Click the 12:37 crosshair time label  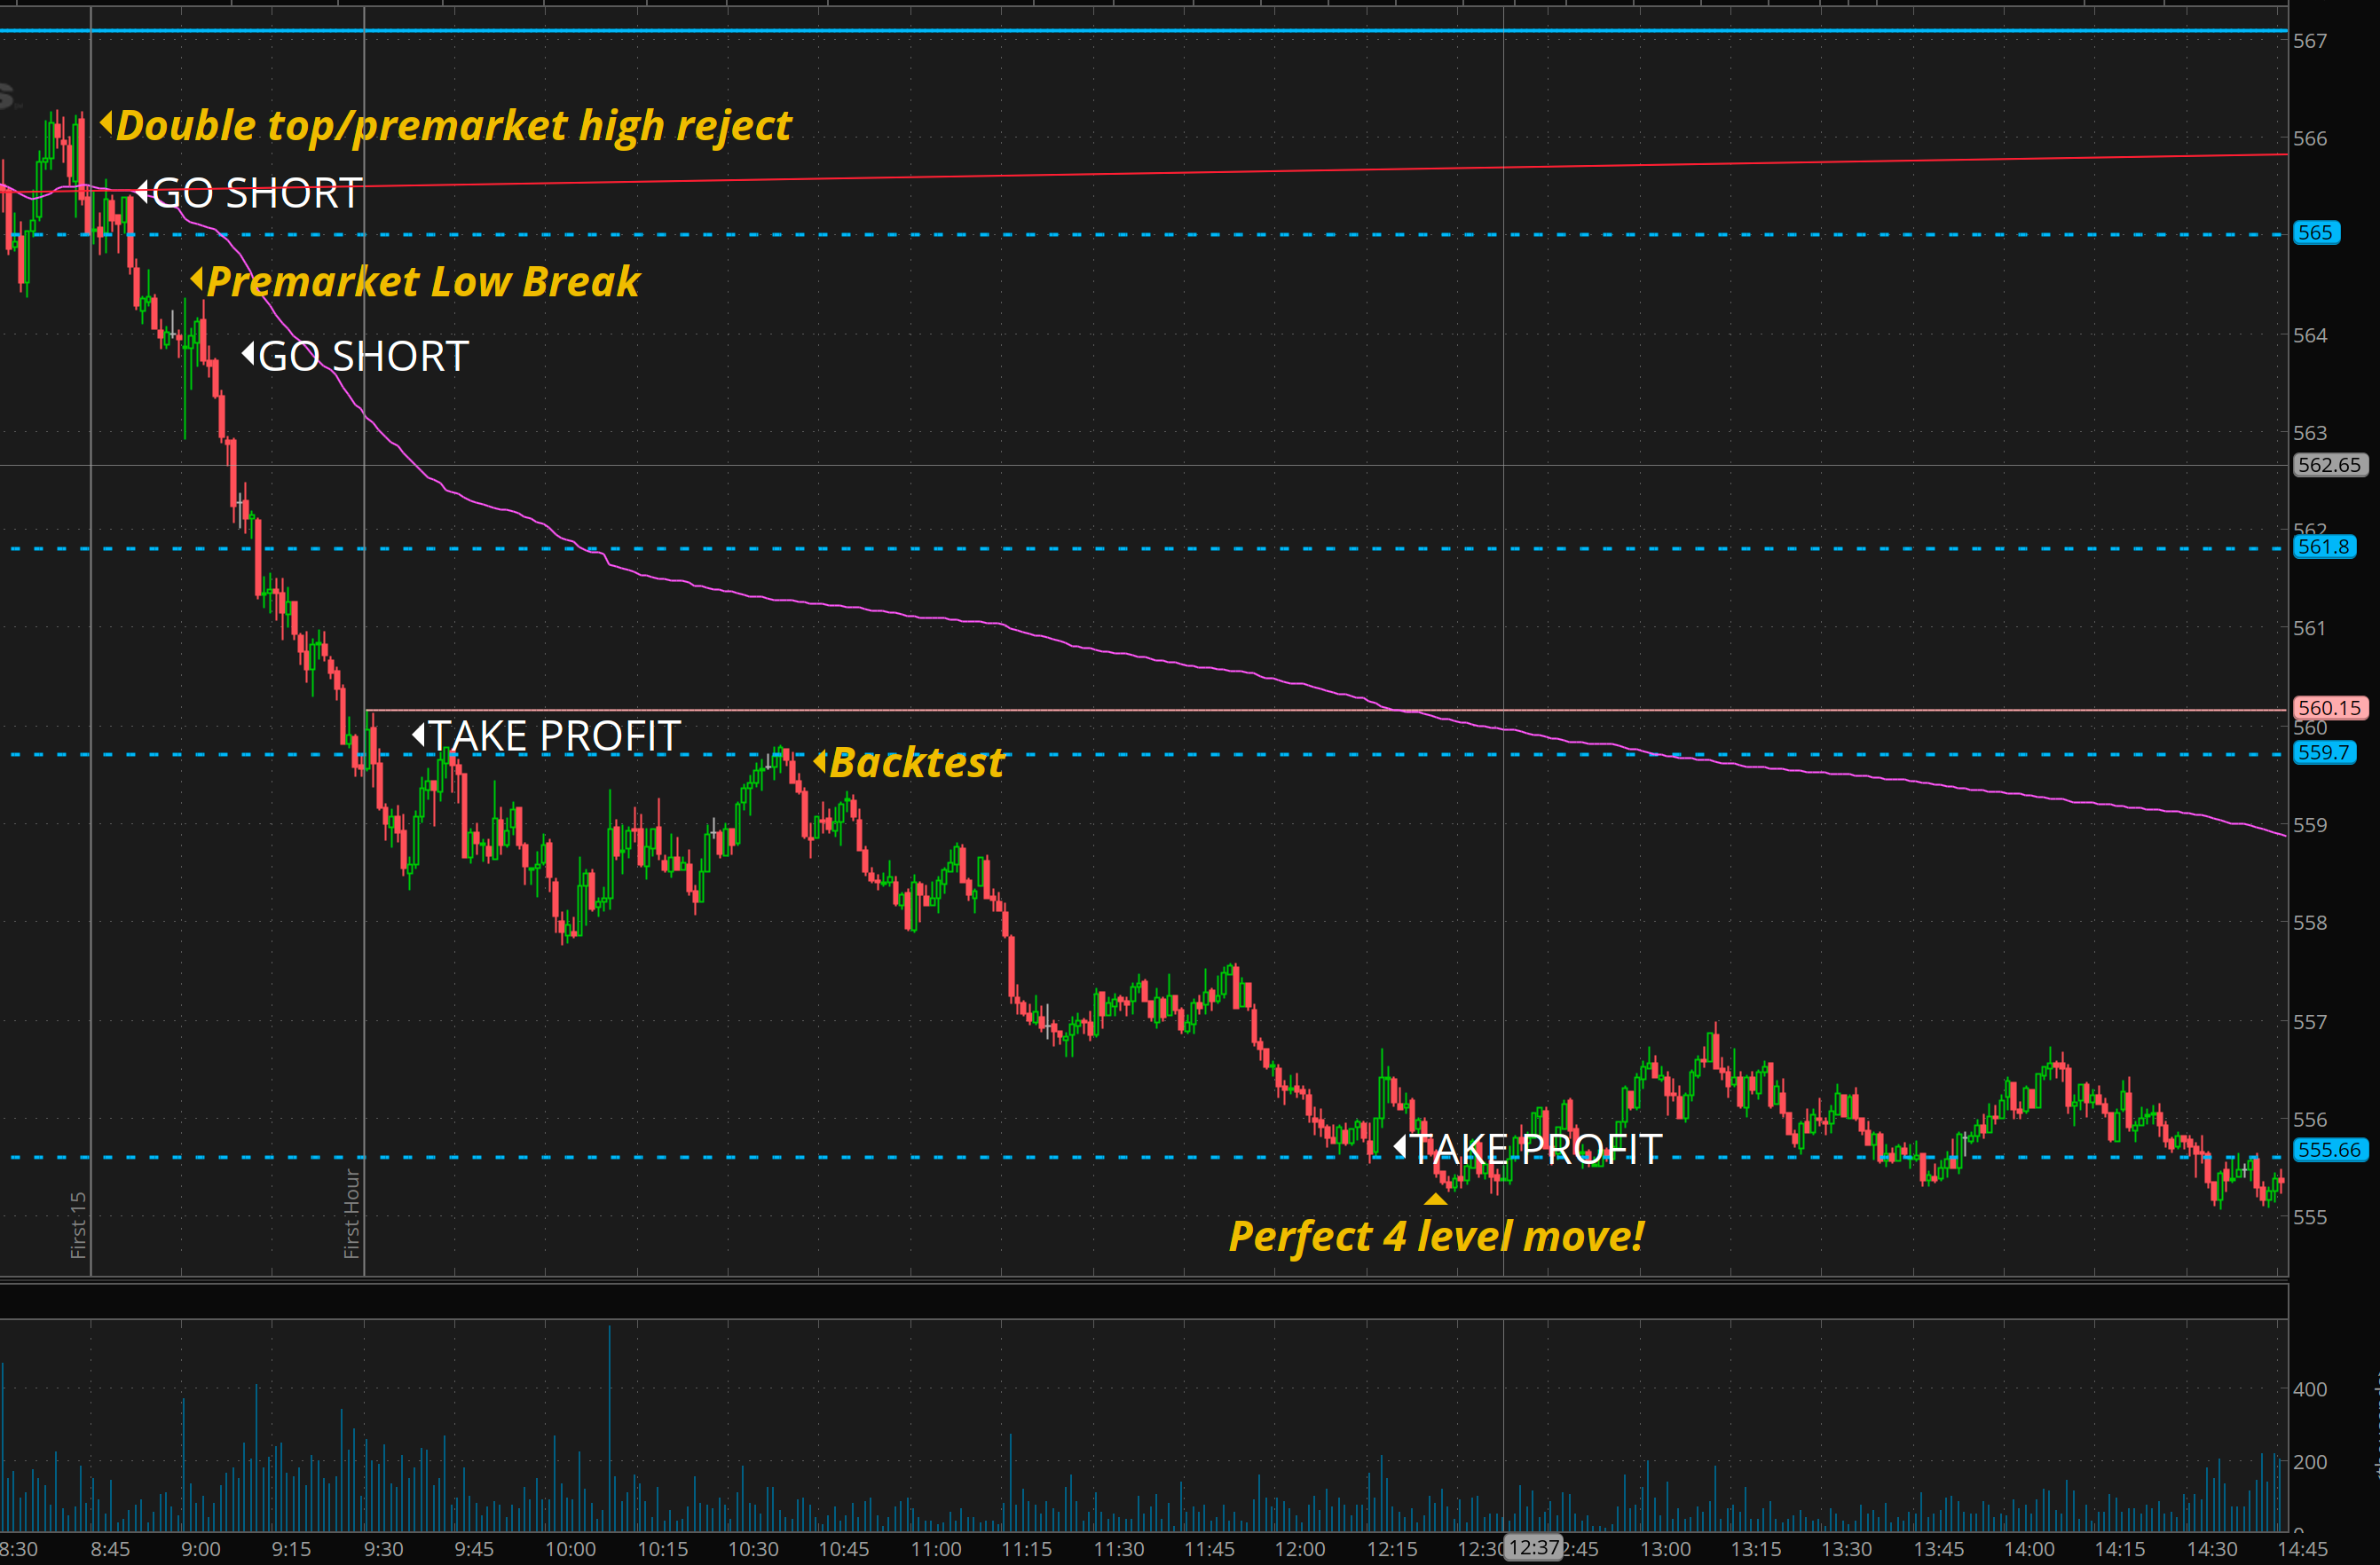[1533, 1547]
